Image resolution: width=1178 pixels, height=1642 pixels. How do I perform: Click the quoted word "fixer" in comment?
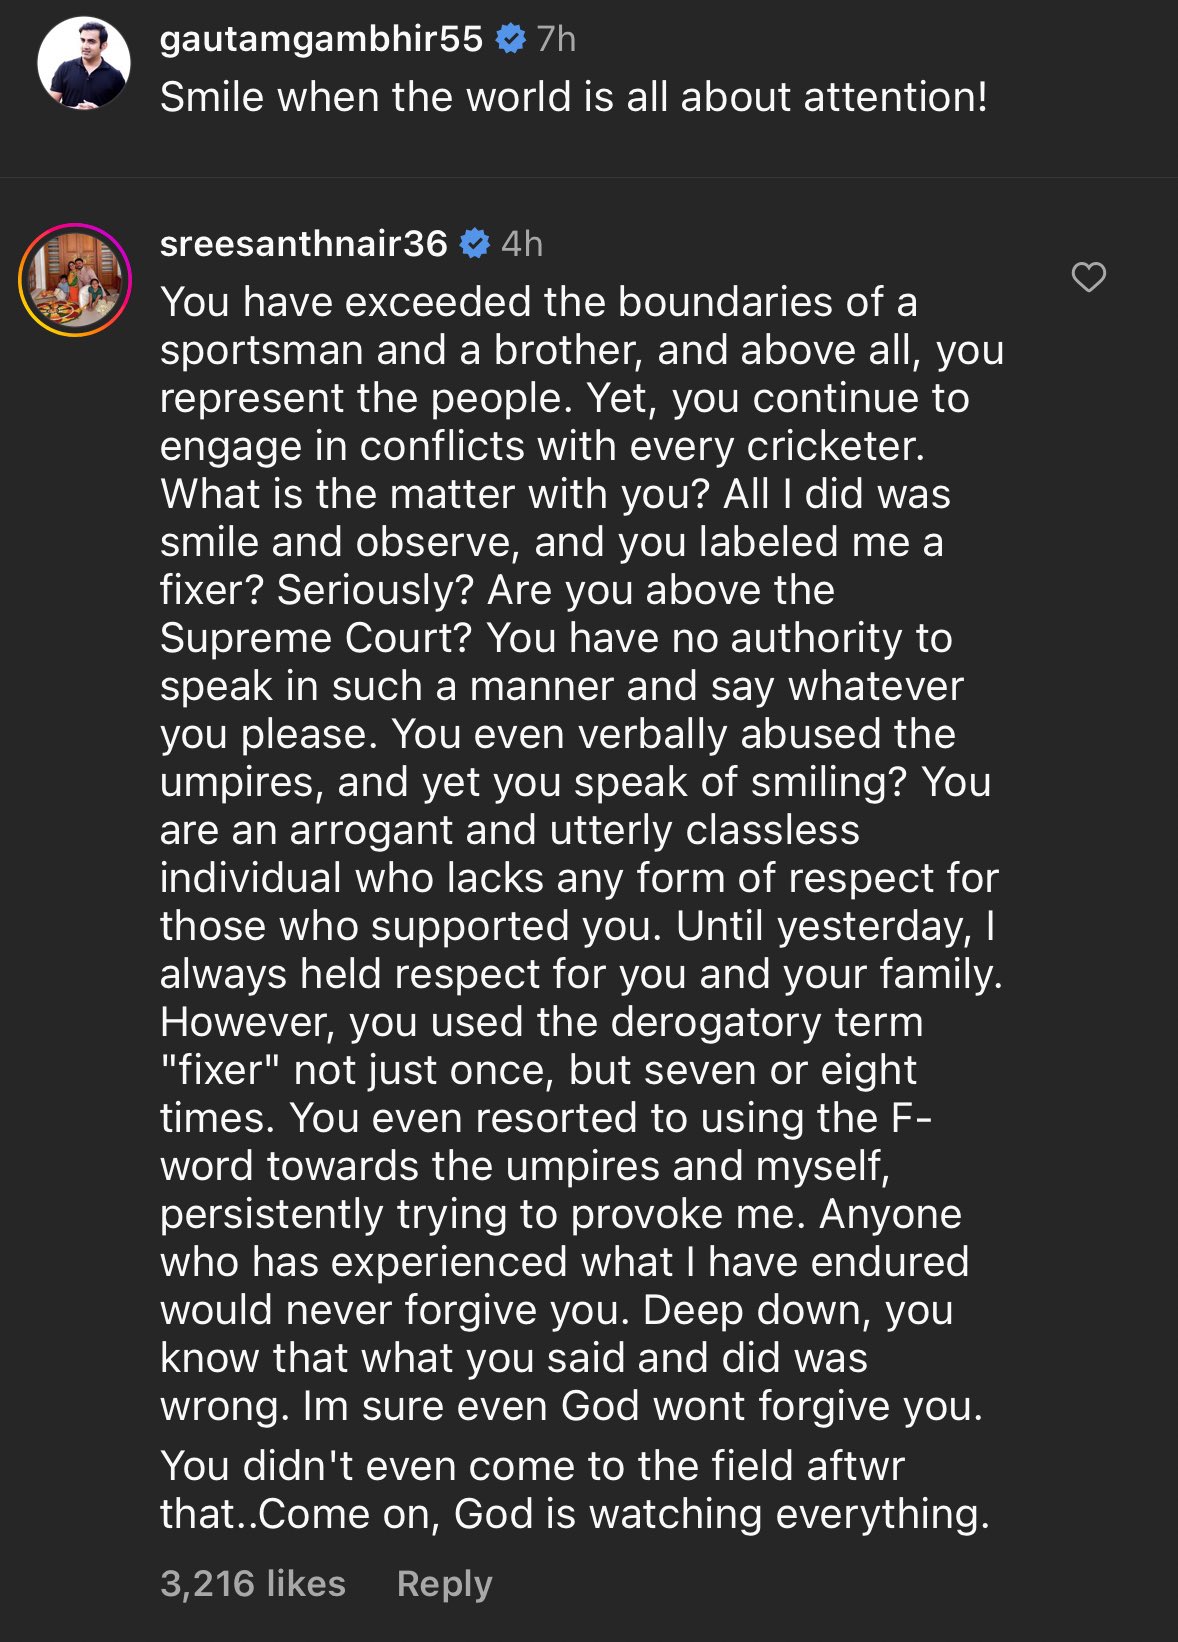point(220,1070)
